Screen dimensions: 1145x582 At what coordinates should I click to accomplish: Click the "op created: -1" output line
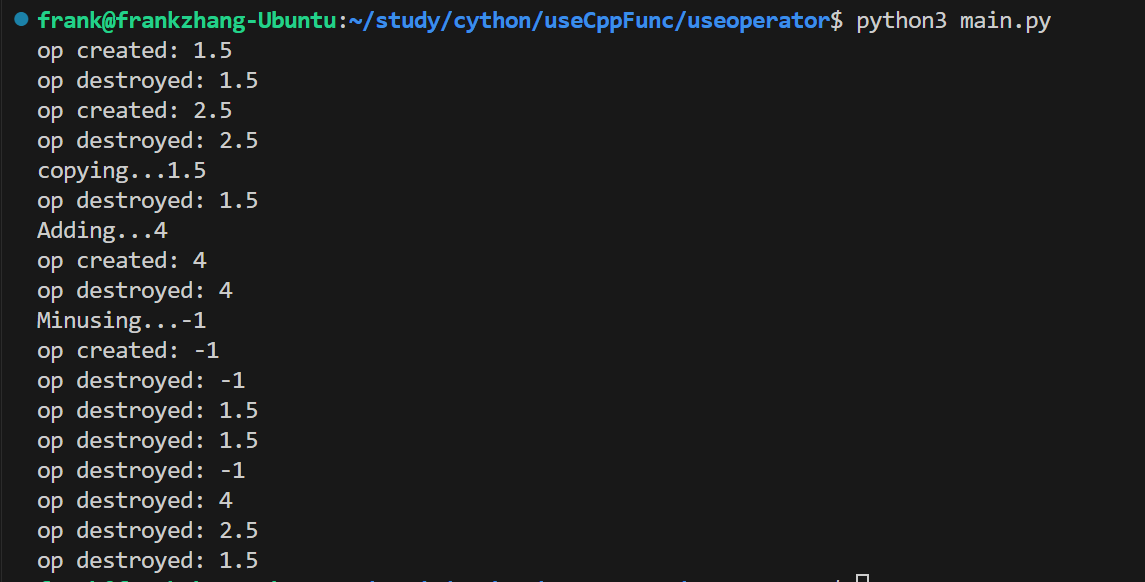click(x=128, y=351)
